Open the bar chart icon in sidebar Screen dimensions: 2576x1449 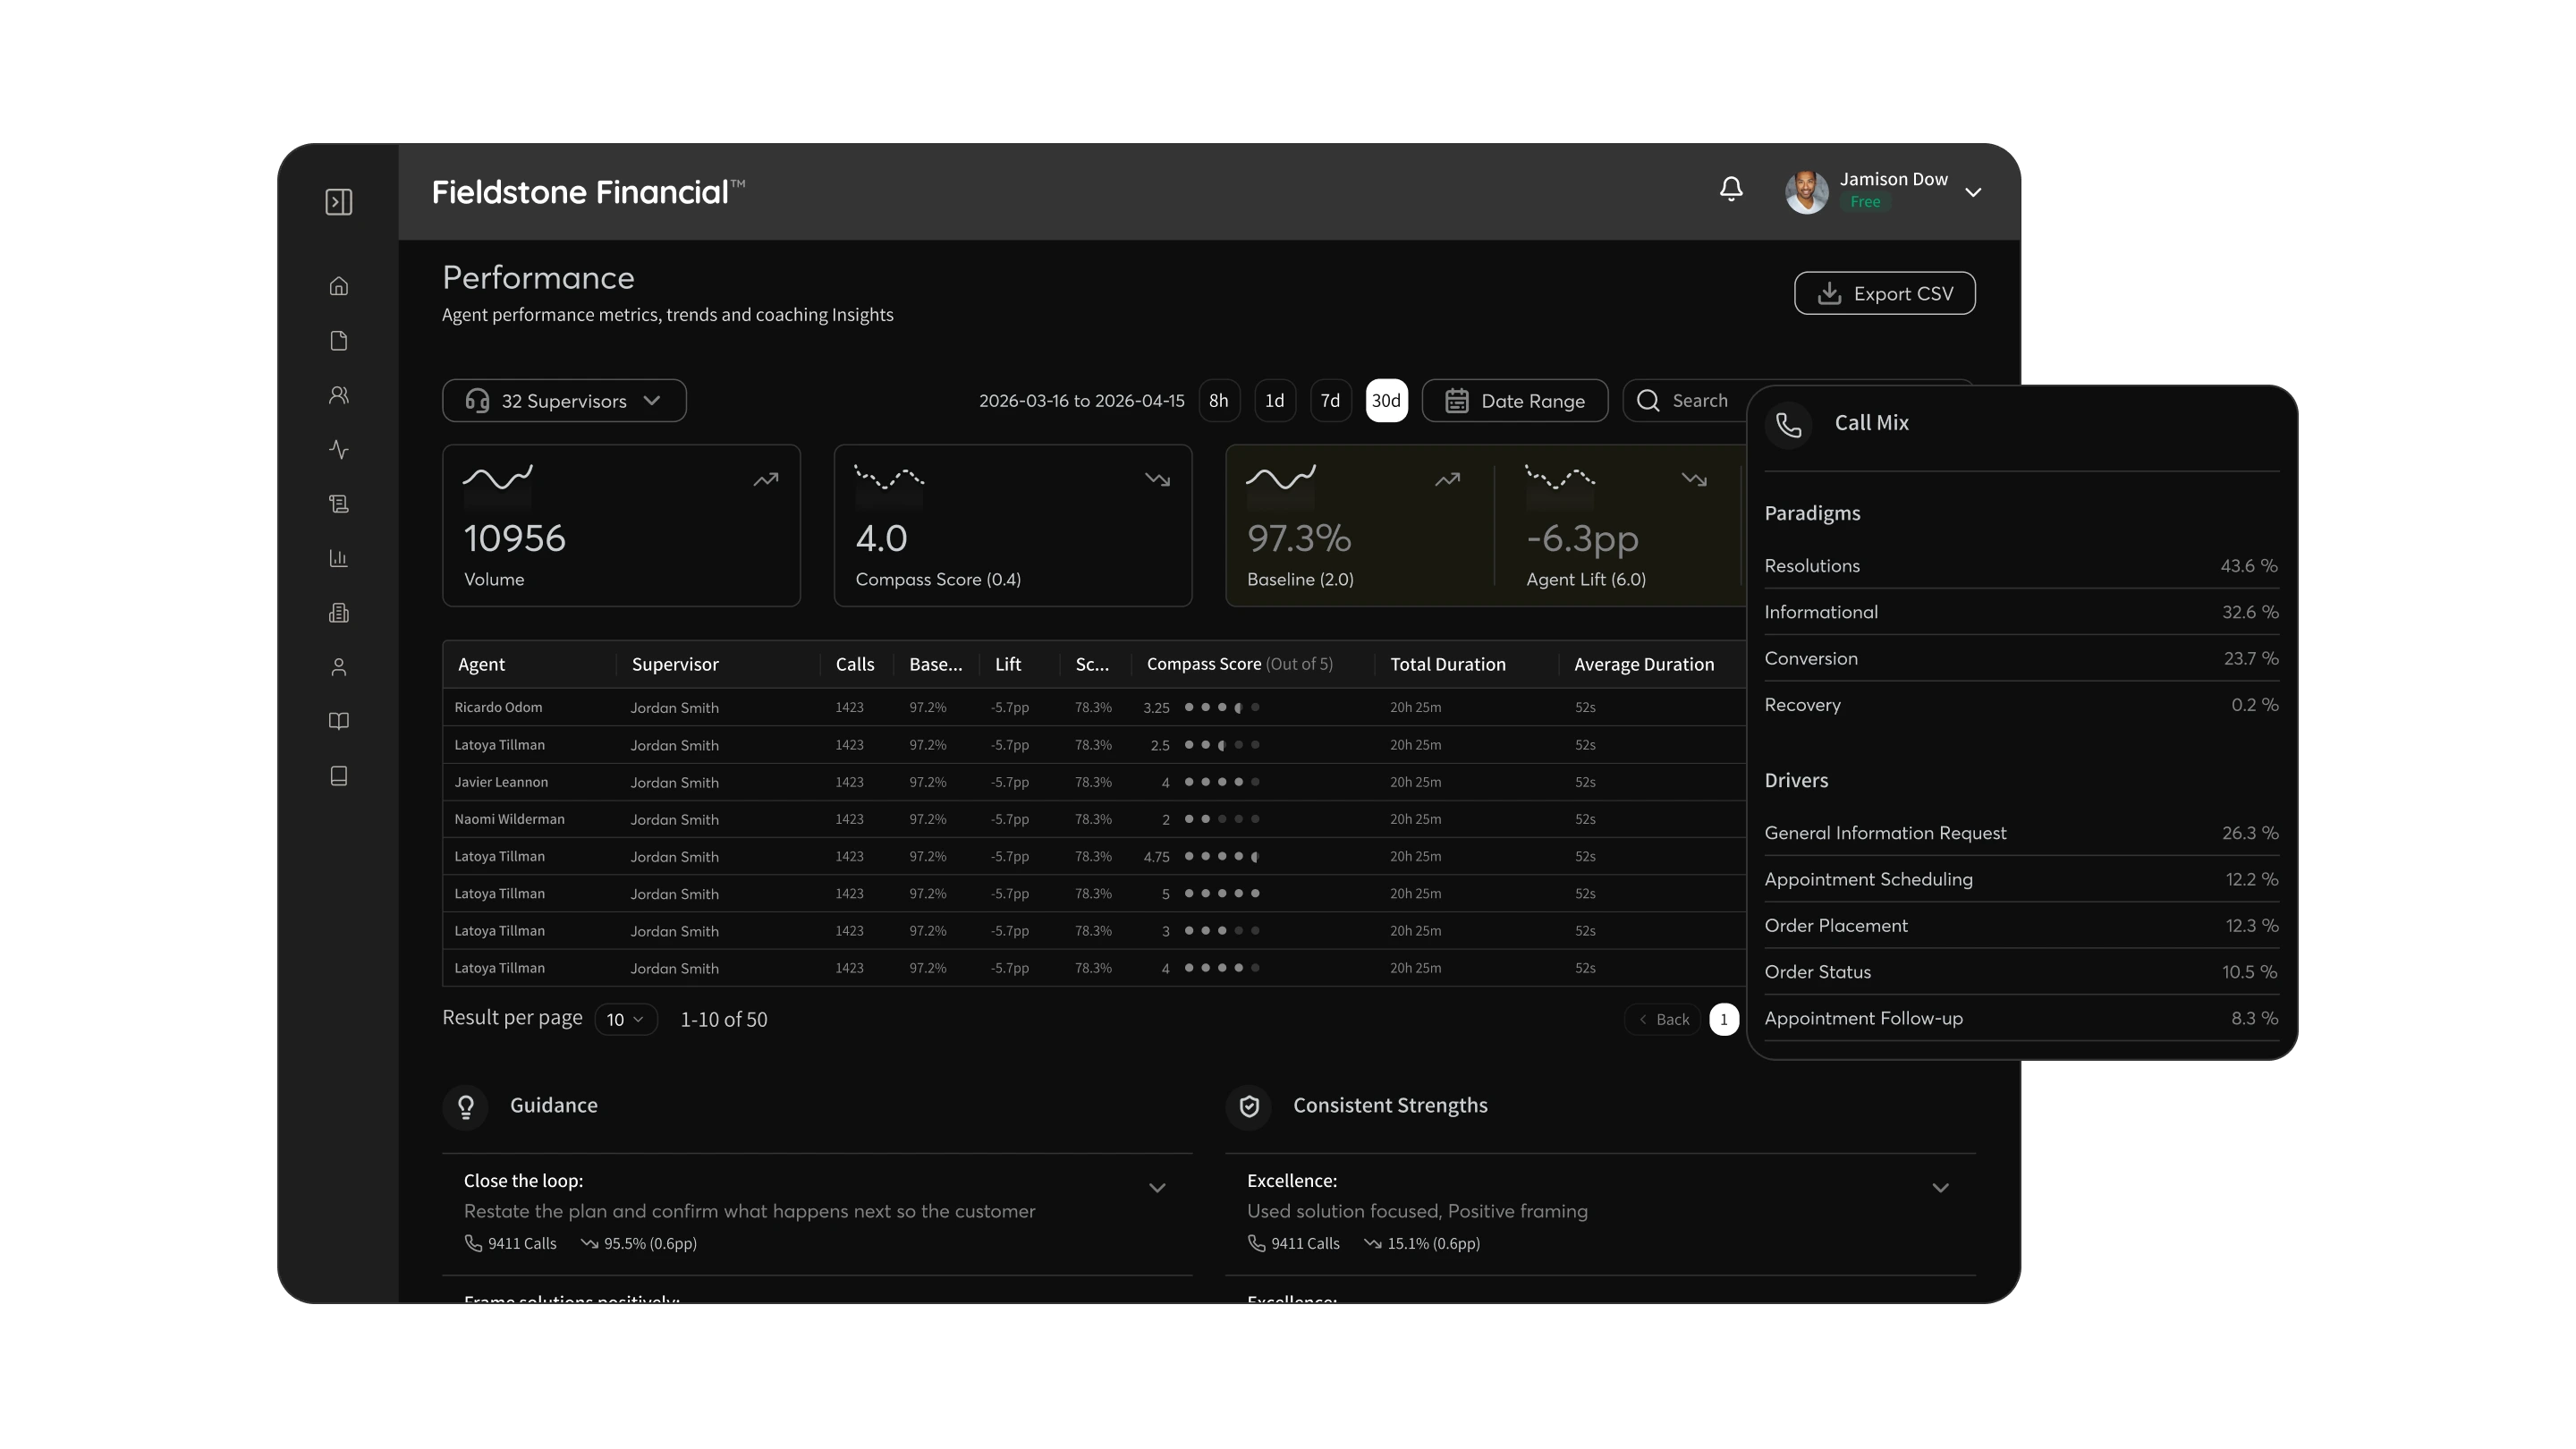[339, 558]
